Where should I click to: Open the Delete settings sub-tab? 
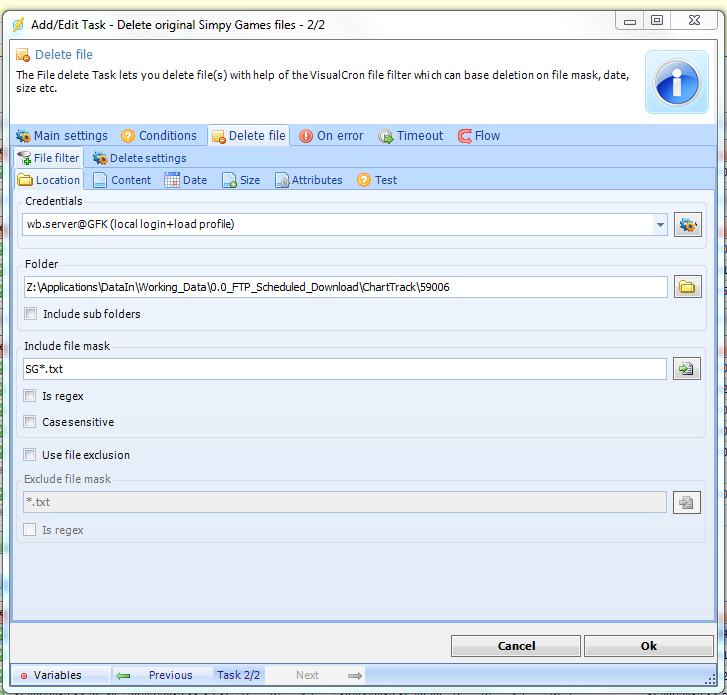pyautogui.click(x=139, y=158)
